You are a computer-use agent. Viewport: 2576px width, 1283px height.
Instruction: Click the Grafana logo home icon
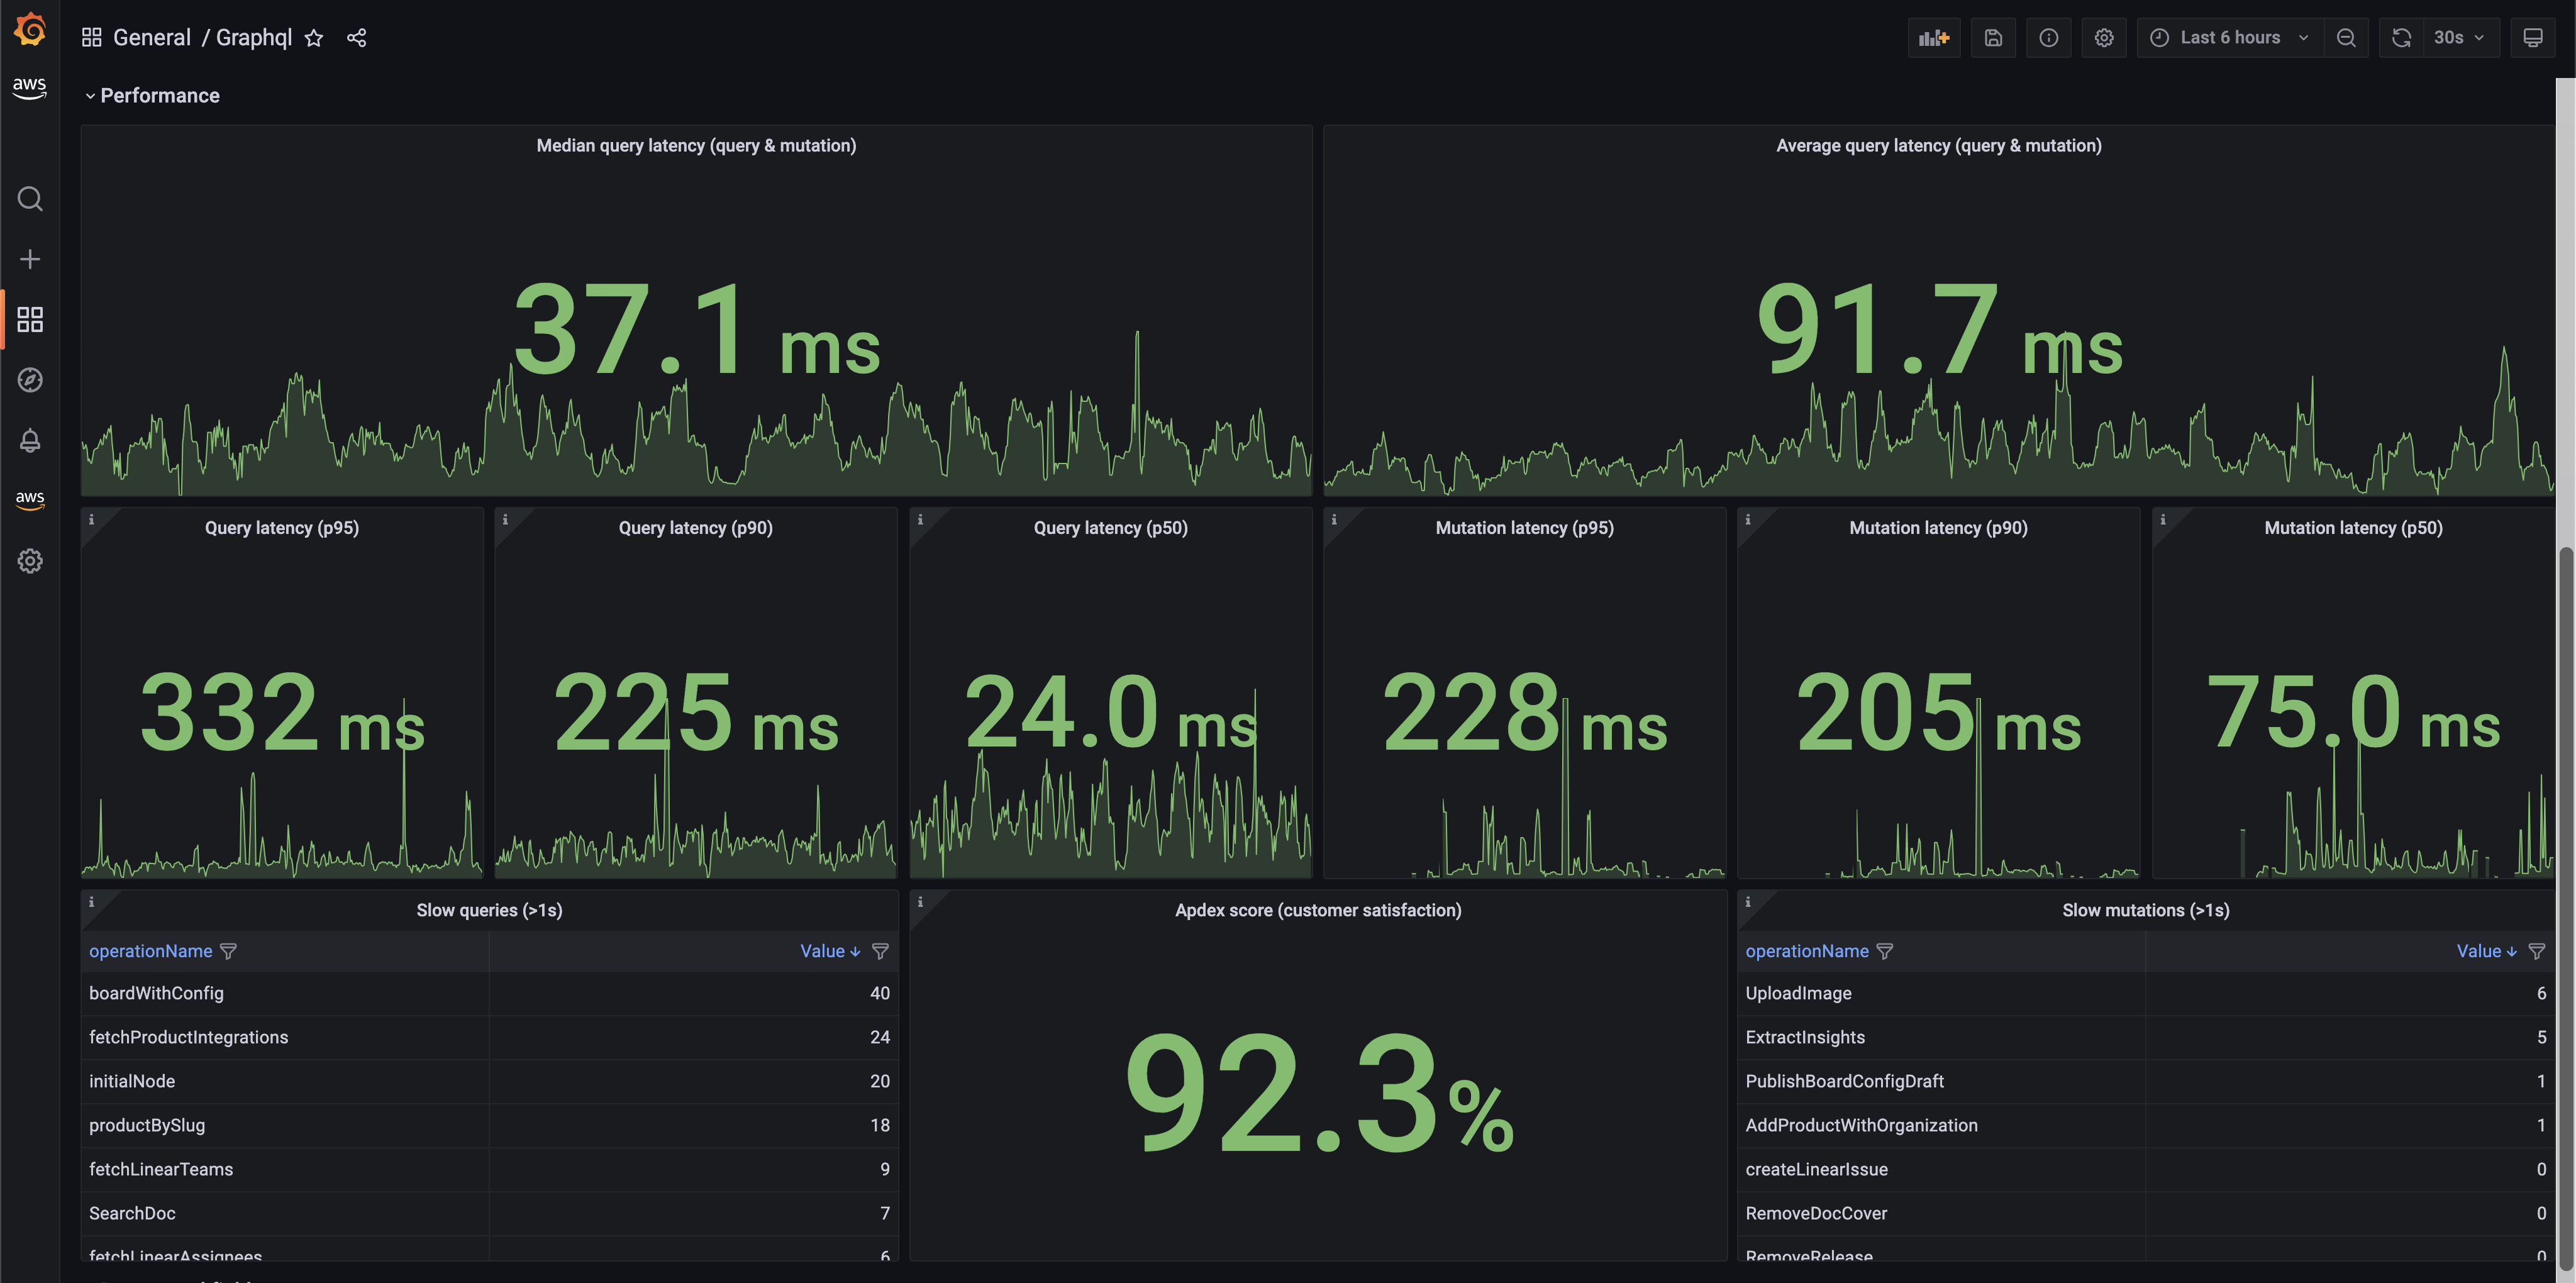30,30
